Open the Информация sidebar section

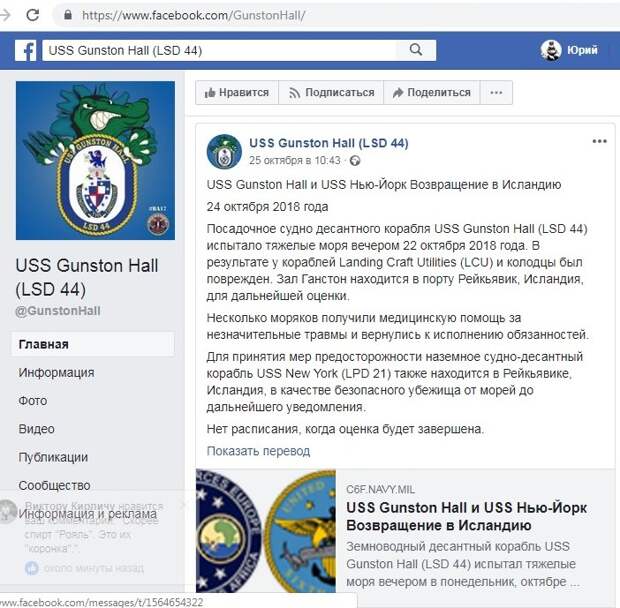click(x=56, y=372)
